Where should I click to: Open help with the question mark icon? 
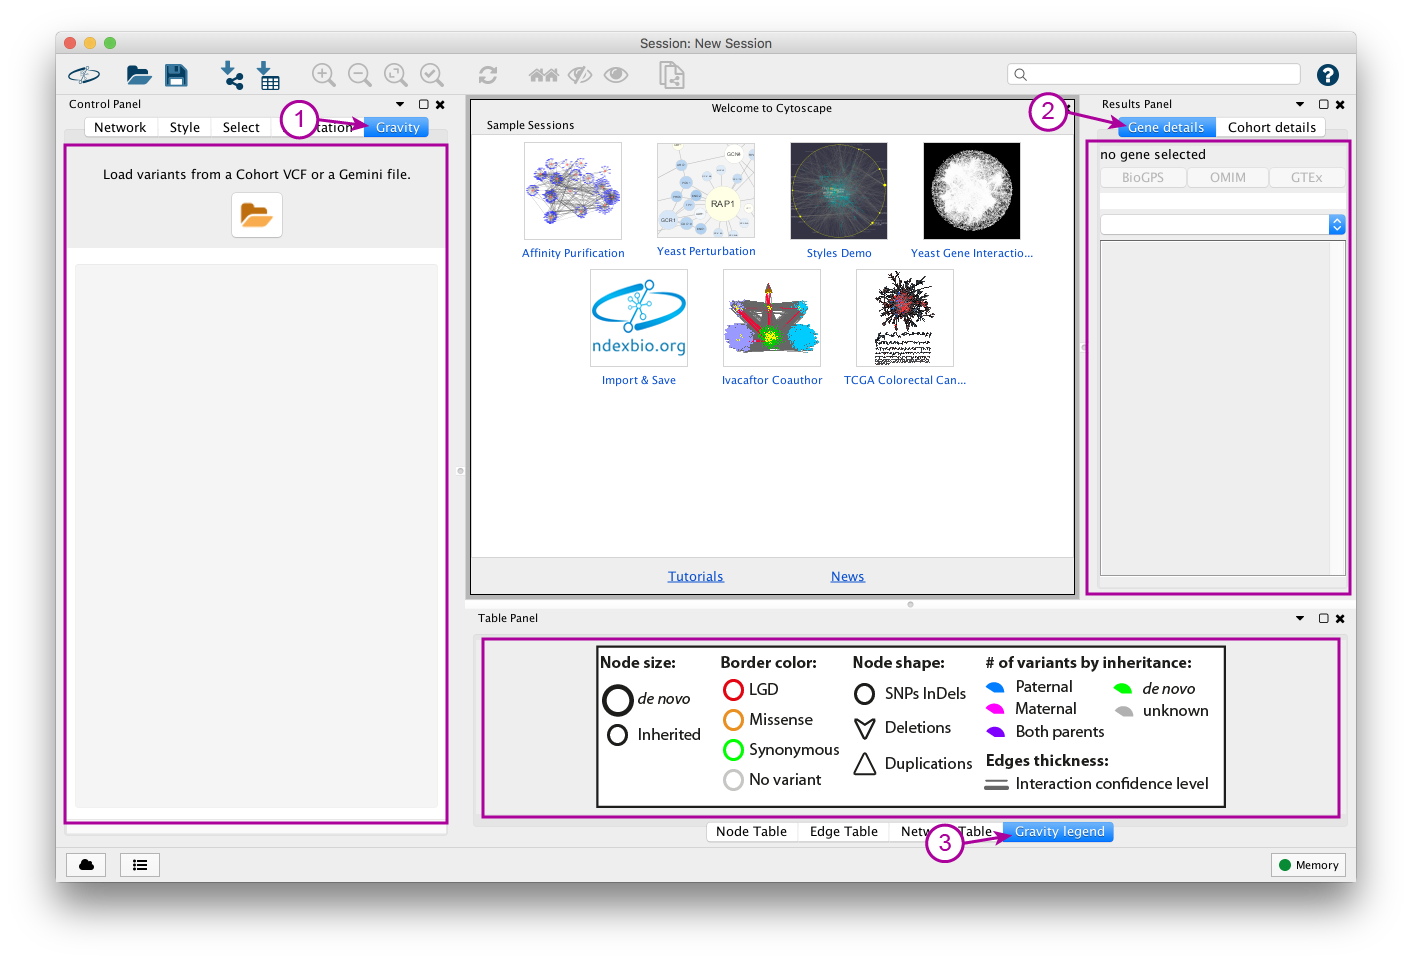1327,75
